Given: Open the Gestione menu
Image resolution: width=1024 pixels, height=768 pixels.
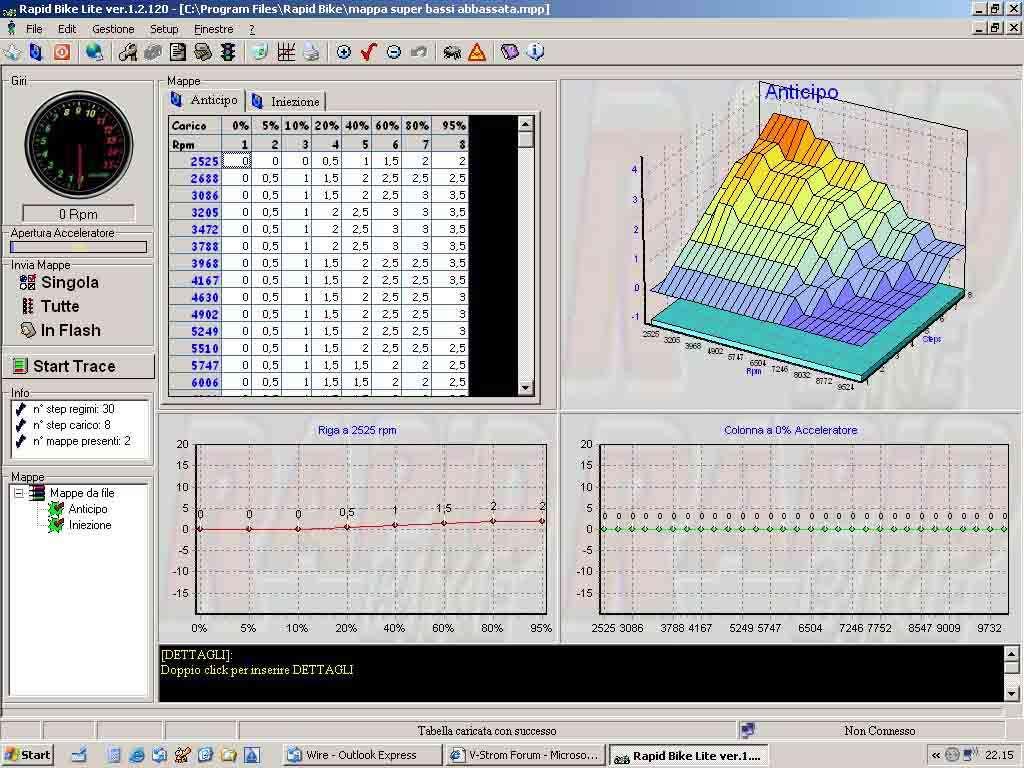Looking at the screenshot, I should point(113,29).
